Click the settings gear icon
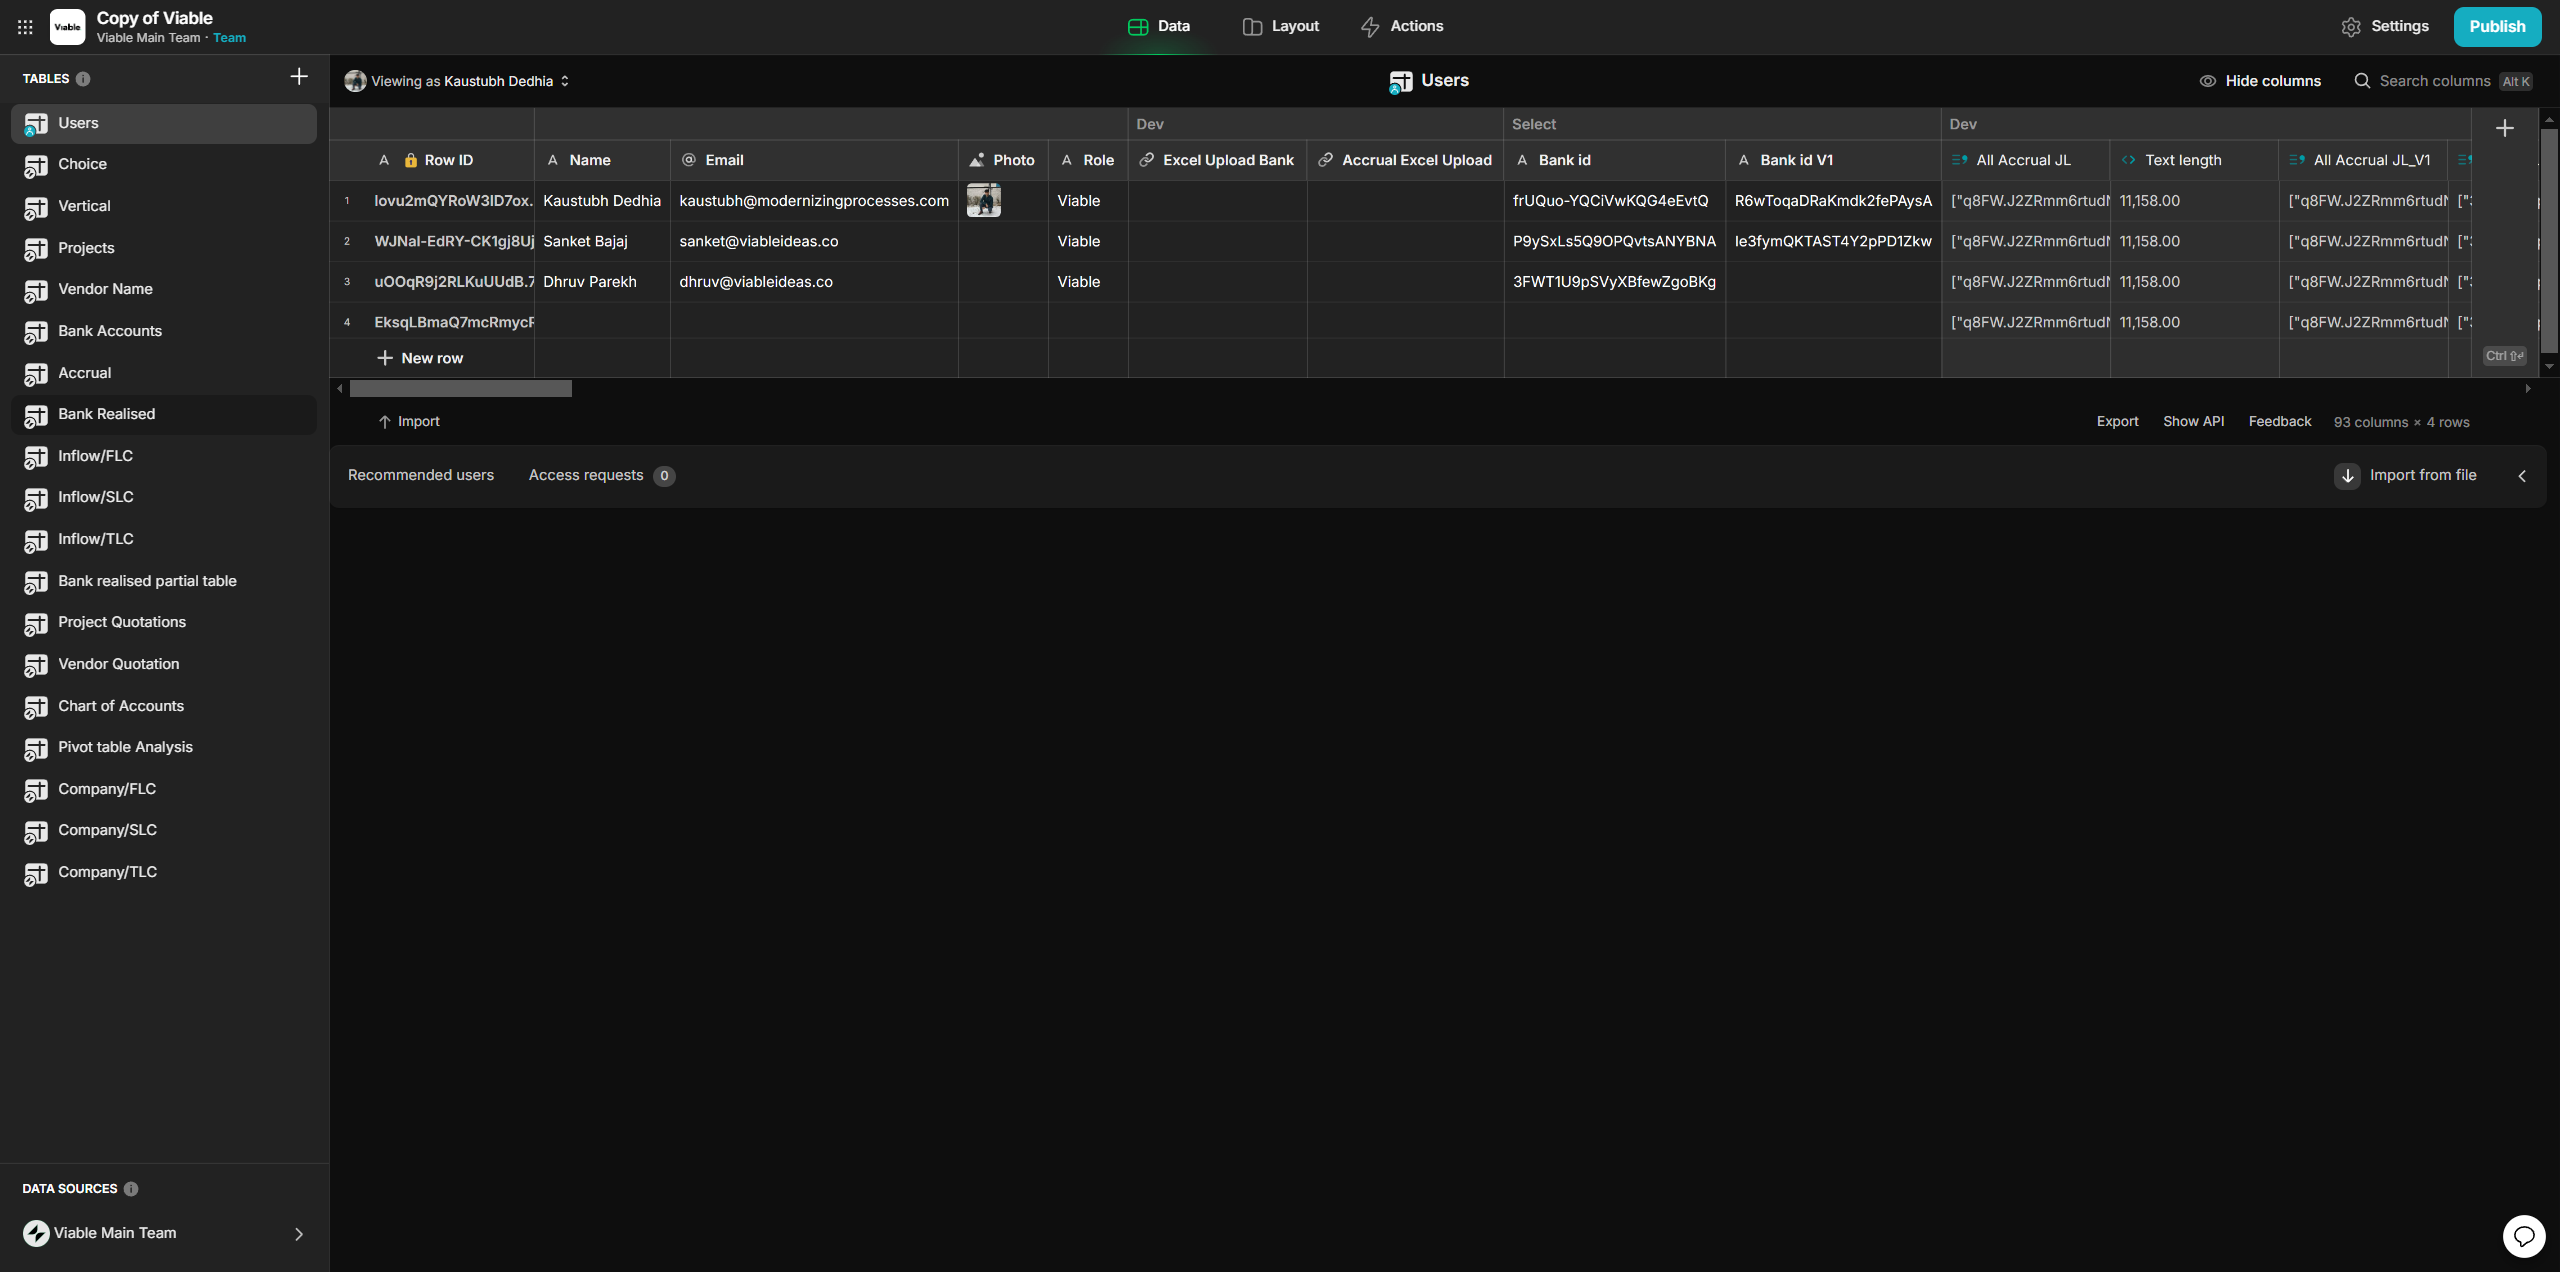This screenshot has height=1272, width=2560. click(x=2351, y=27)
